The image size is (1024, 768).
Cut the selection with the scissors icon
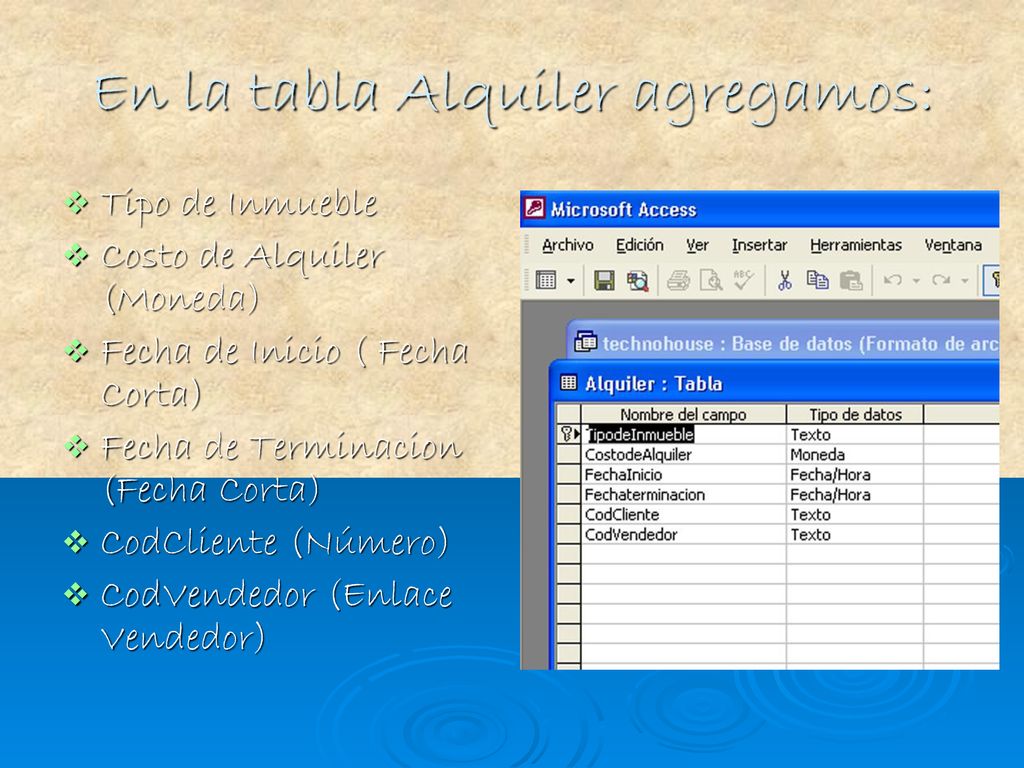[784, 281]
